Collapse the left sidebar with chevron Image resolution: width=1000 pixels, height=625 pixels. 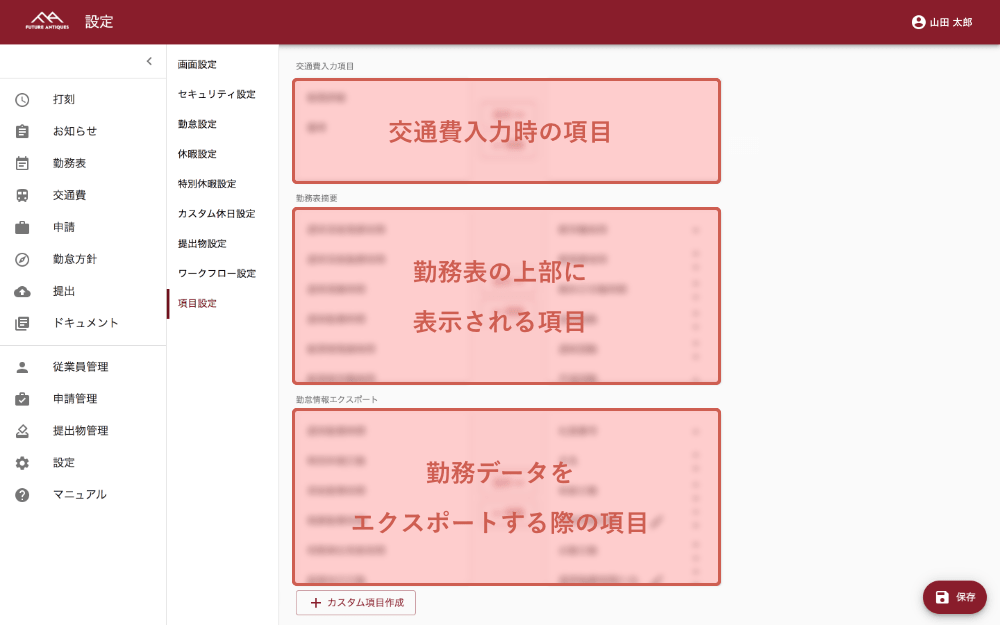(149, 61)
